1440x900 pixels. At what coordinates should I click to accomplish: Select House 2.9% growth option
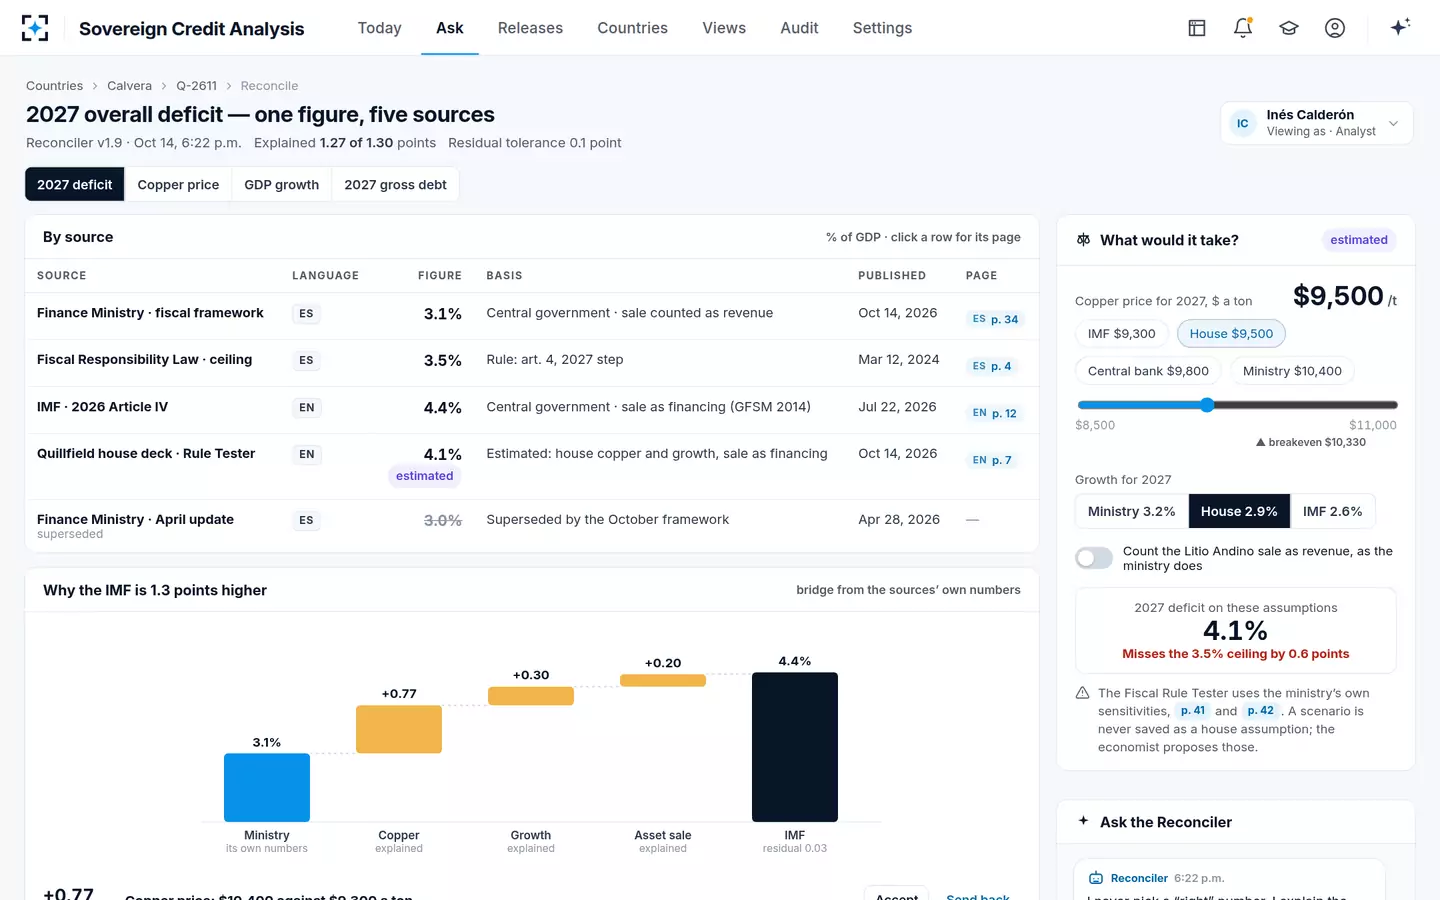pyautogui.click(x=1239, y=511)
